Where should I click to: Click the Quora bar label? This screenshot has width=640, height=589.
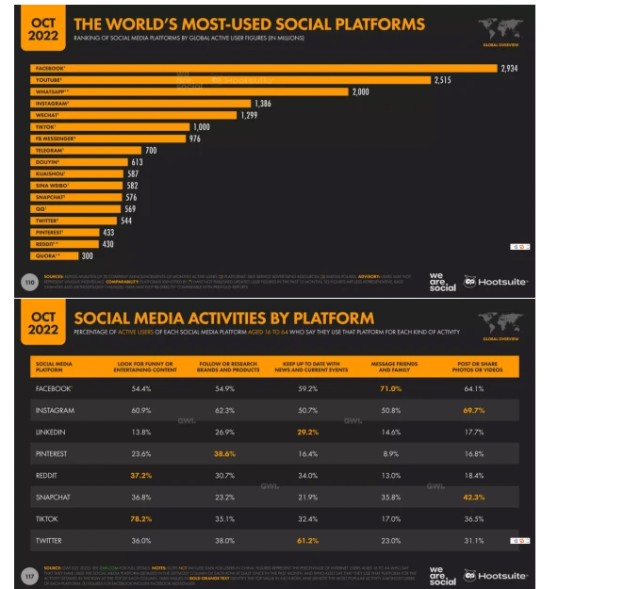(x=47, y=256)
